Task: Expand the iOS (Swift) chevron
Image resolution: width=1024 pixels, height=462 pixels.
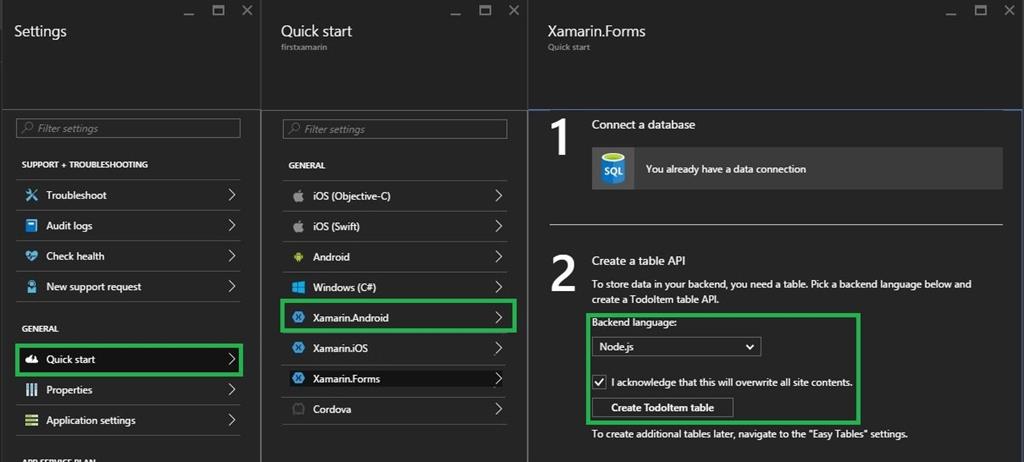Action: [498, 226]
